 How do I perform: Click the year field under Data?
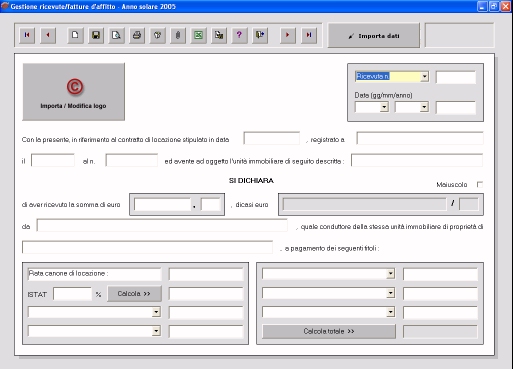click(456, 108)
